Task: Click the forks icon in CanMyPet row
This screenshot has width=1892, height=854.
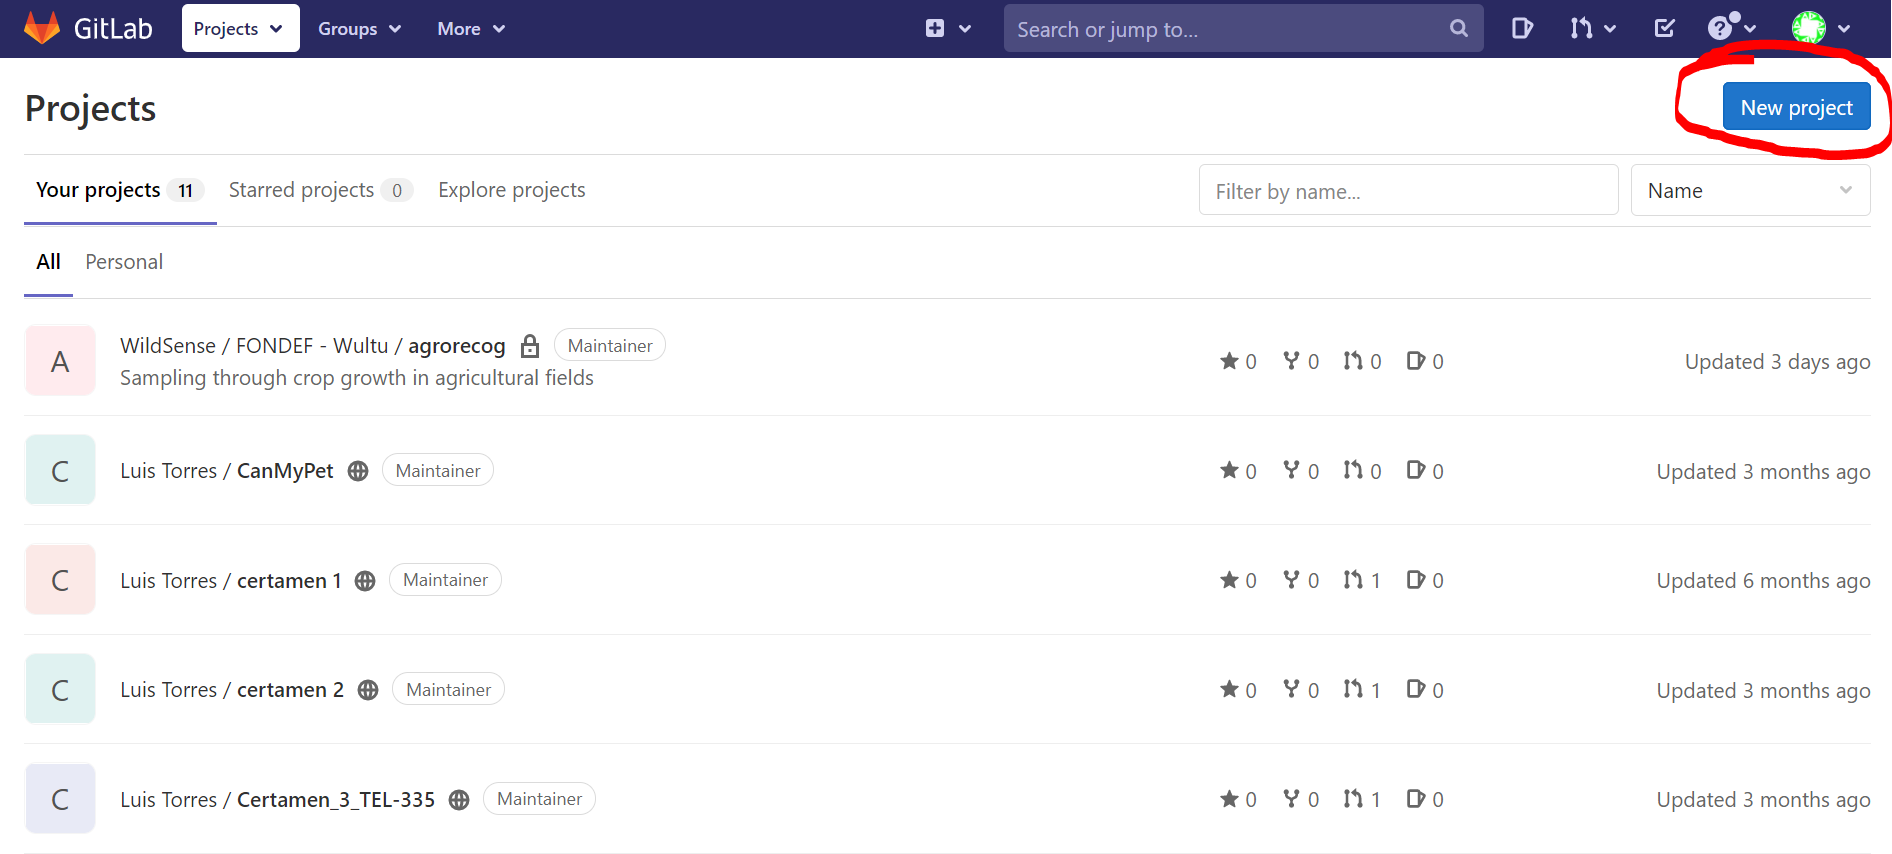Action: [1291, 470]
